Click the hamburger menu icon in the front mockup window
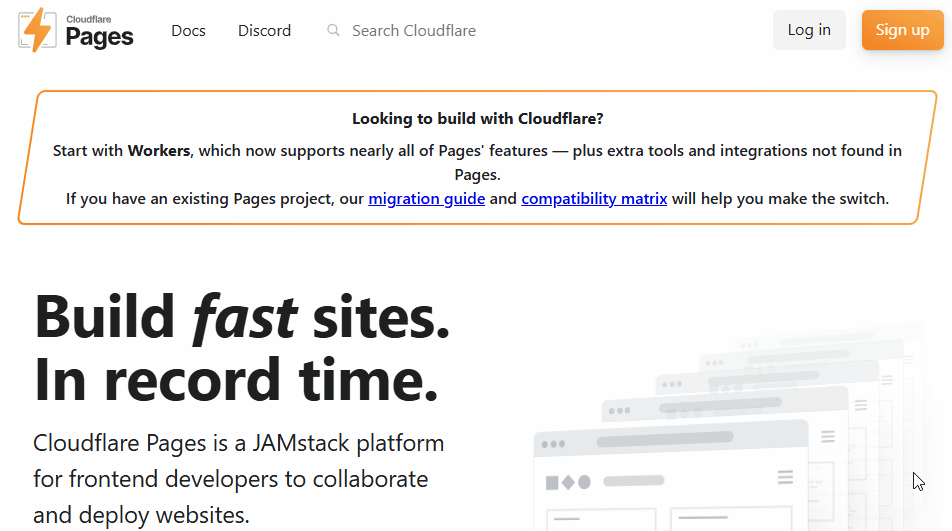The height and width of the screenshot is (531, 952). tap(785, 477)
